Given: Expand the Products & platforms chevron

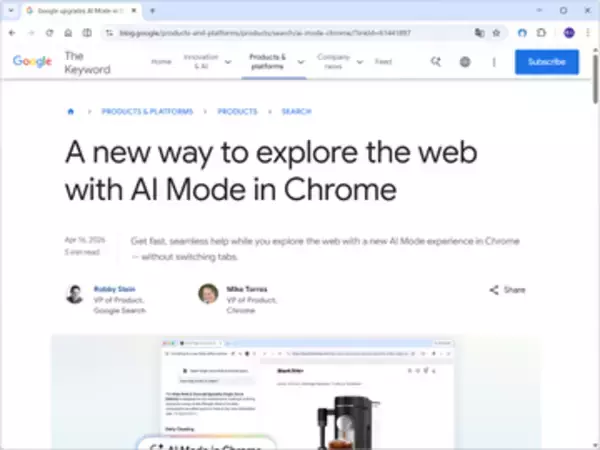Looking at the screenshot, I should pyautogui.click(x=301, y=62).
